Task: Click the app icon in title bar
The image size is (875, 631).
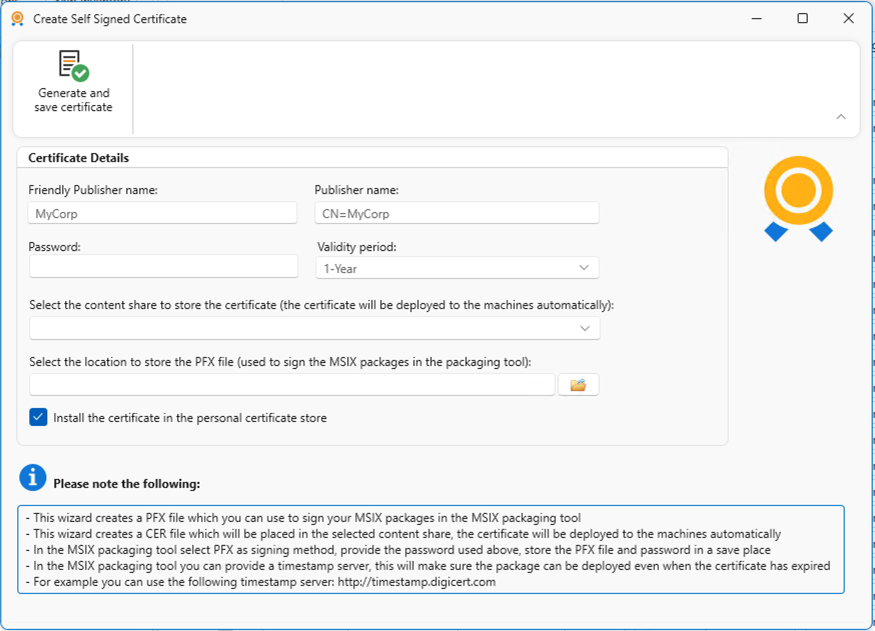Action: pyautogui.click(x=17, y=19)
